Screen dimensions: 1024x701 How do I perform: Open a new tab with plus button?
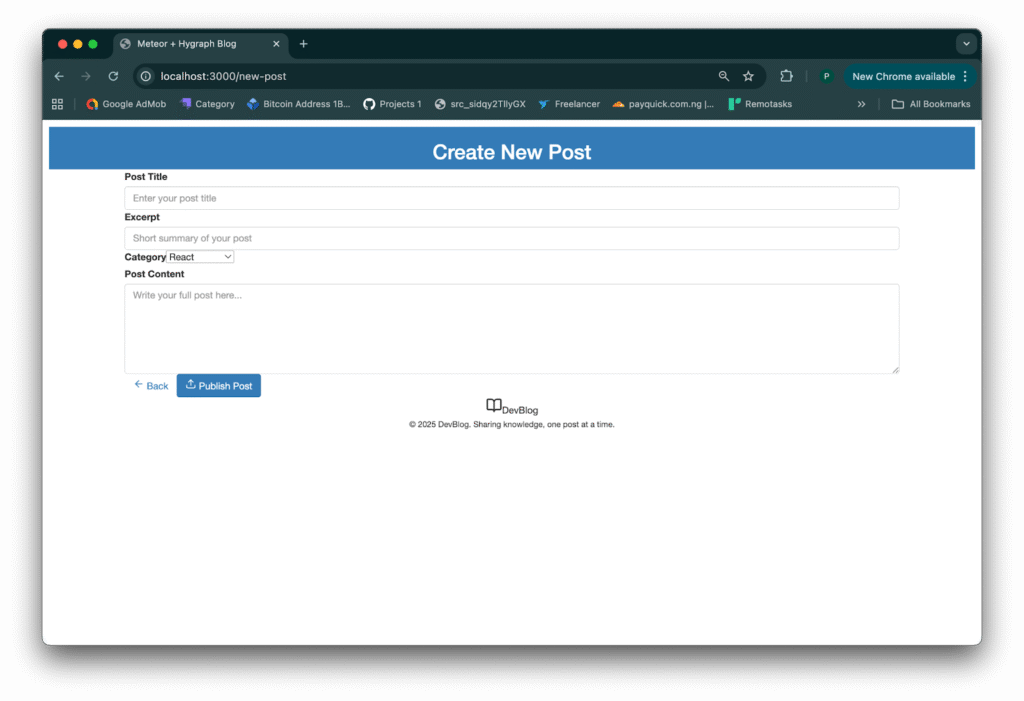303,44
